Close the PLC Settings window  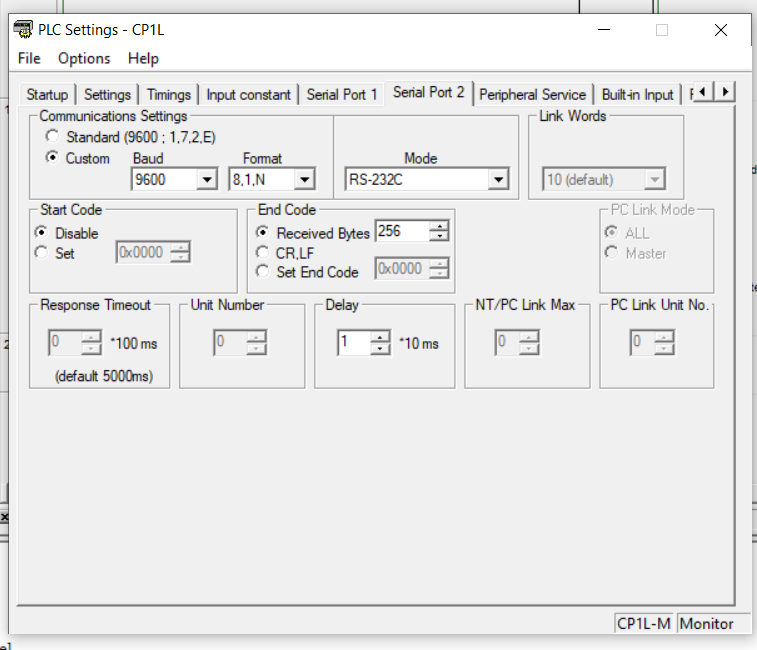click(721, 30)
